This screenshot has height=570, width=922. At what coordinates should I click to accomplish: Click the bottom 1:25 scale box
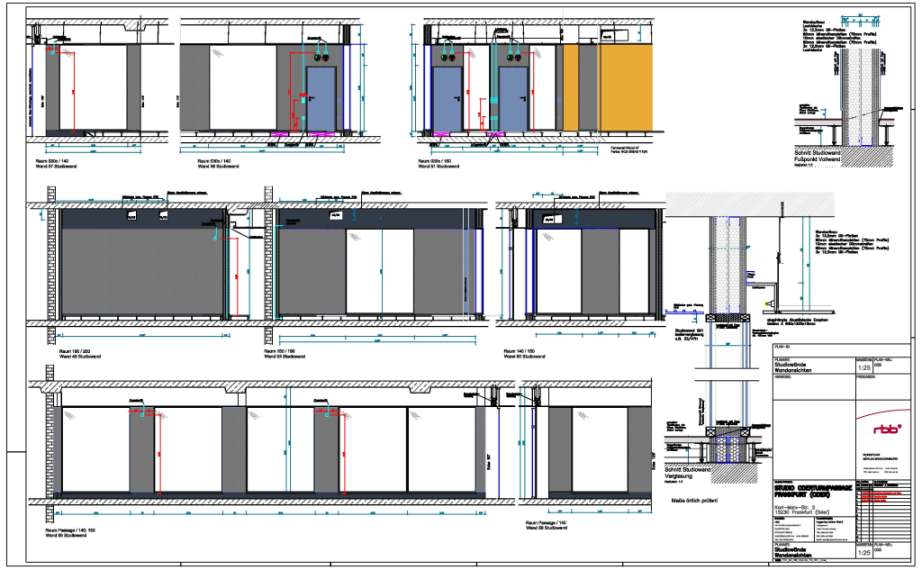coord(862,551)
